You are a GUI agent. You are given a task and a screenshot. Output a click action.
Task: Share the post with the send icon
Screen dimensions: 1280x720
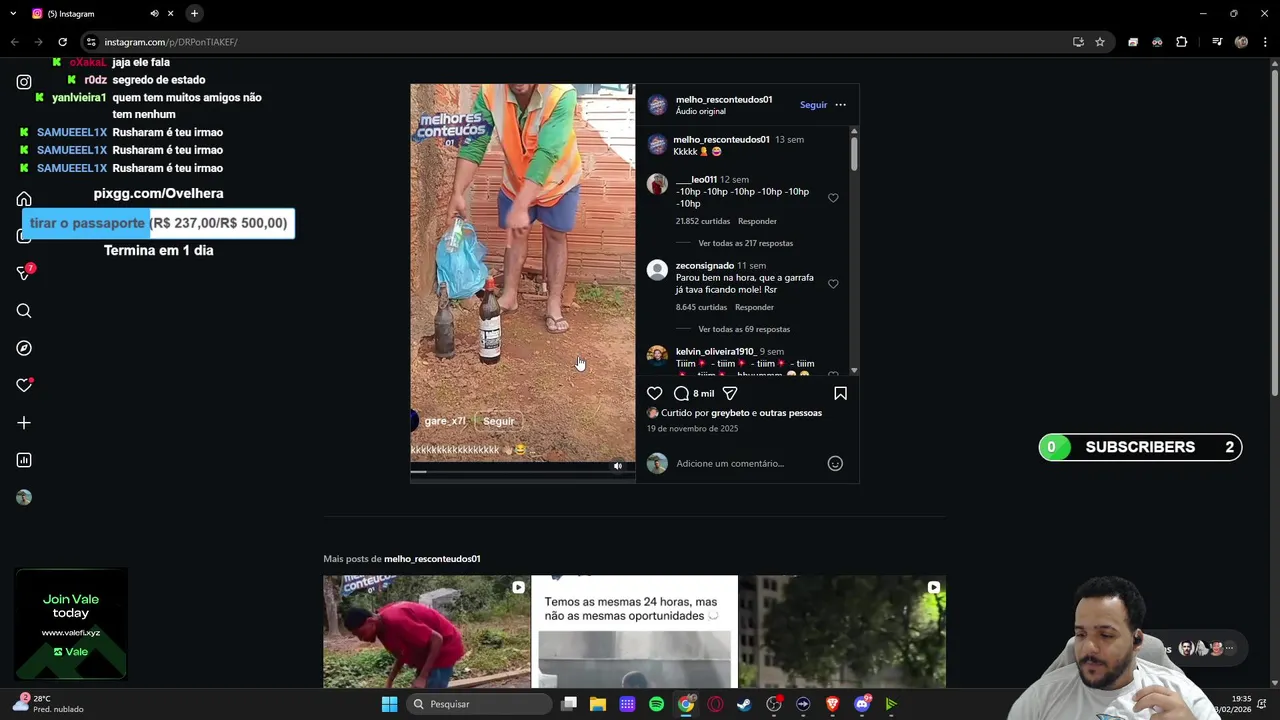point(730,393)
